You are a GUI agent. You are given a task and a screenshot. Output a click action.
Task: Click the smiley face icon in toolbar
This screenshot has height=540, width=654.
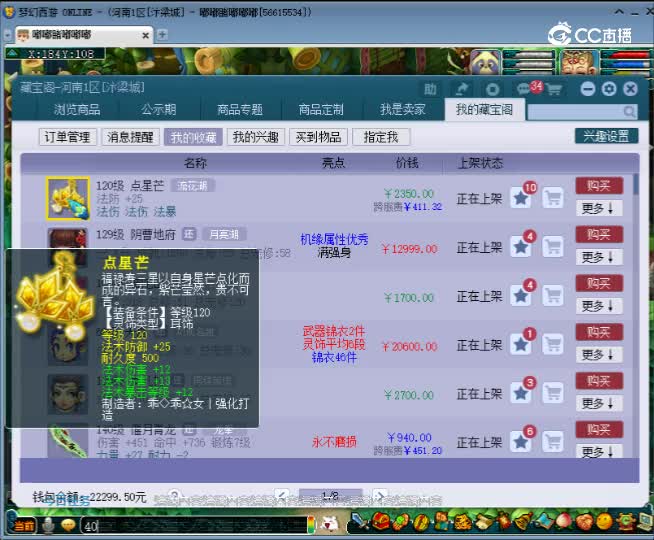pos(604,521)
